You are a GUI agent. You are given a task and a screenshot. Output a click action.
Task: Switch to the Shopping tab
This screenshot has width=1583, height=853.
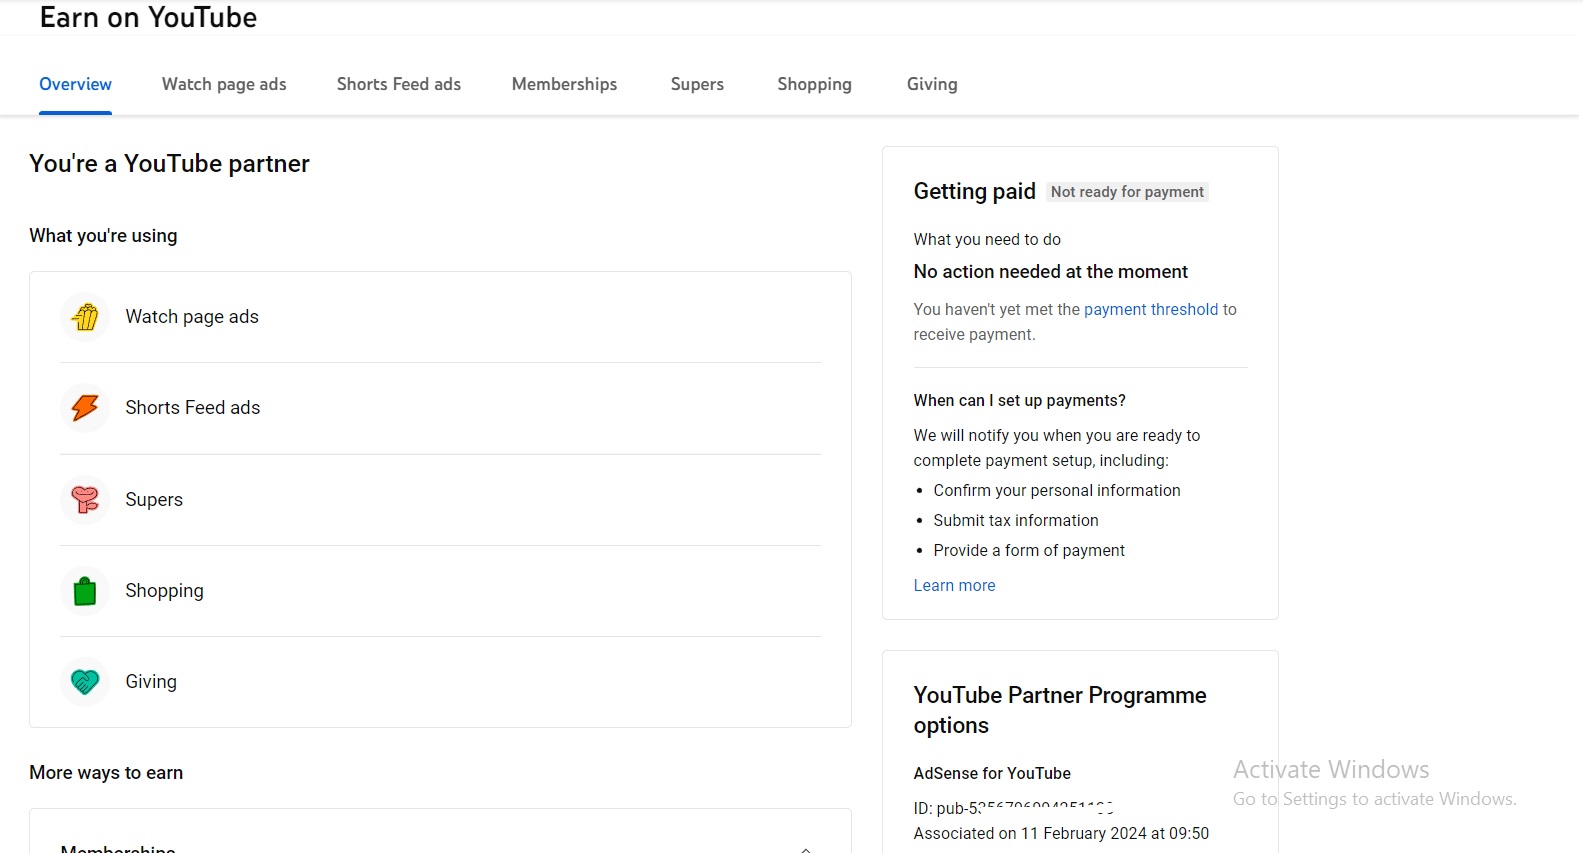(x=815, y=84)
